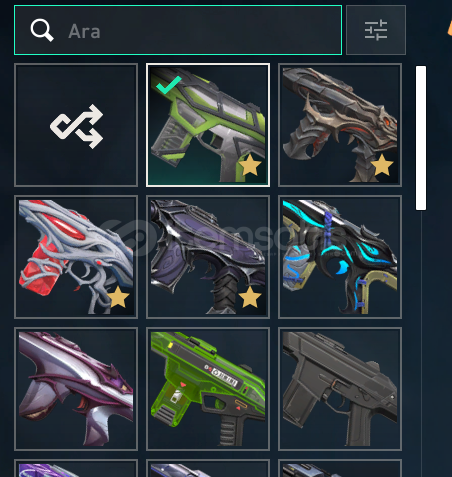
Task: Select the red crystal vine weapon skin
Action: [x=76, y=257]
